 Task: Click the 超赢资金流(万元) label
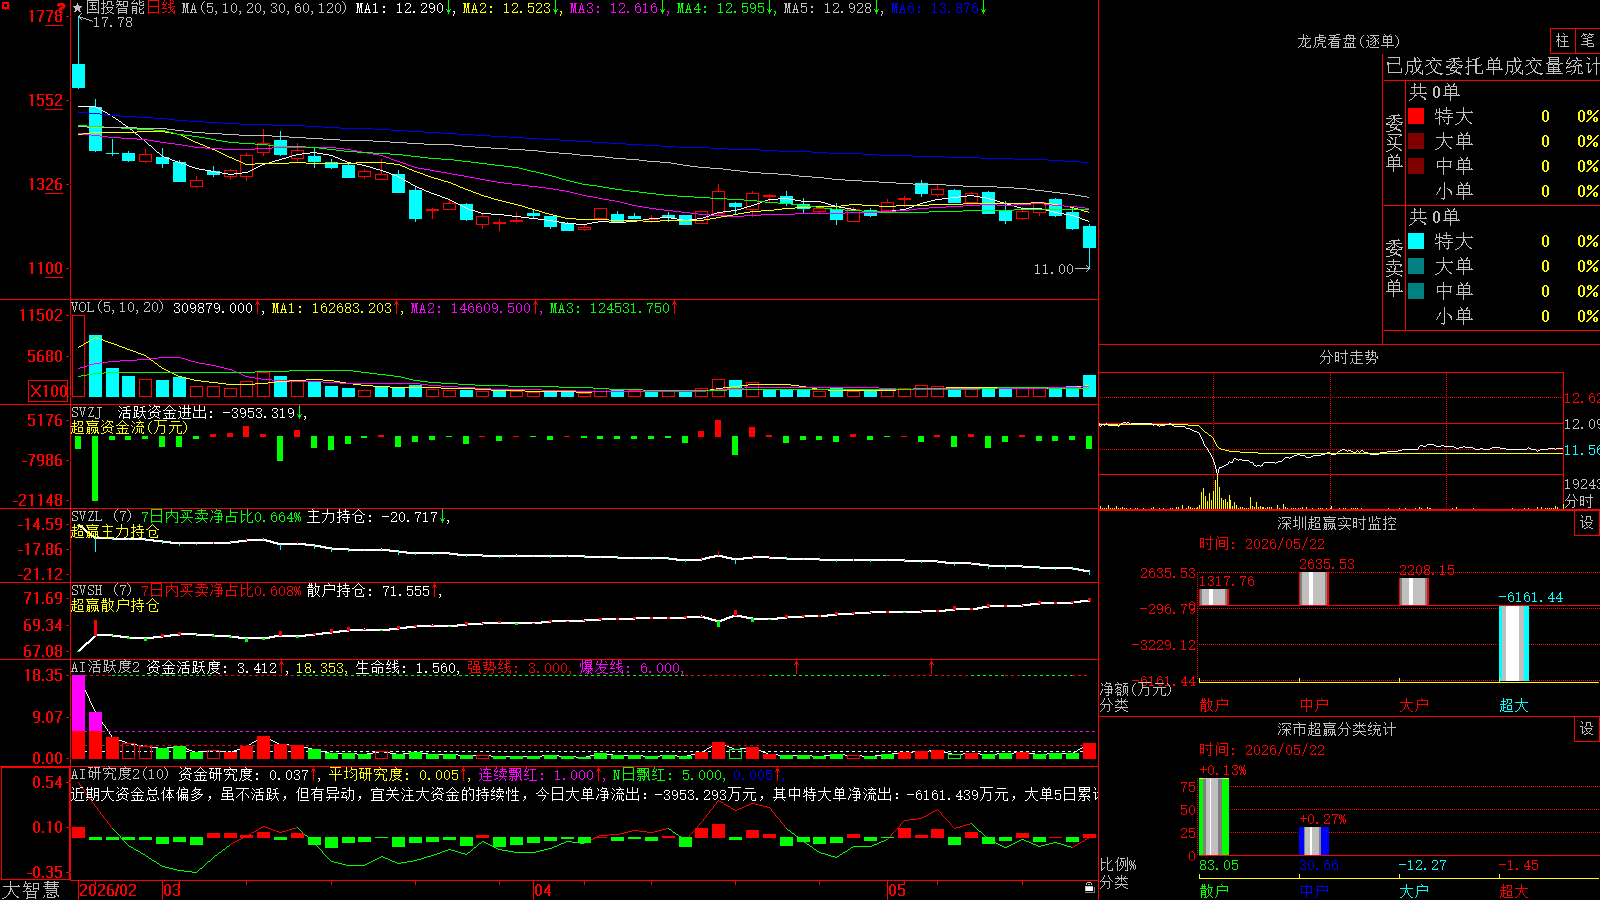click(129, 427)
